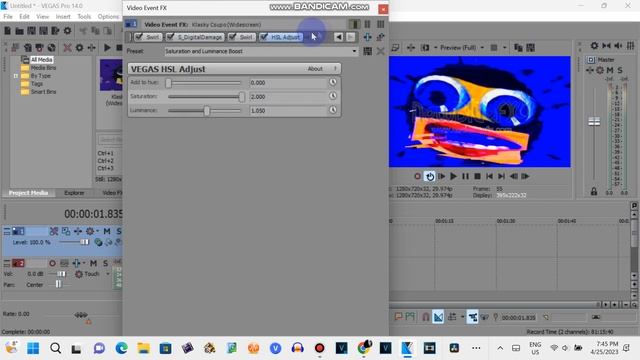The height and width of the screenshot is (360, 640).
Task: Remove selected plug-in from the FX chain
Action: (380, 37)
